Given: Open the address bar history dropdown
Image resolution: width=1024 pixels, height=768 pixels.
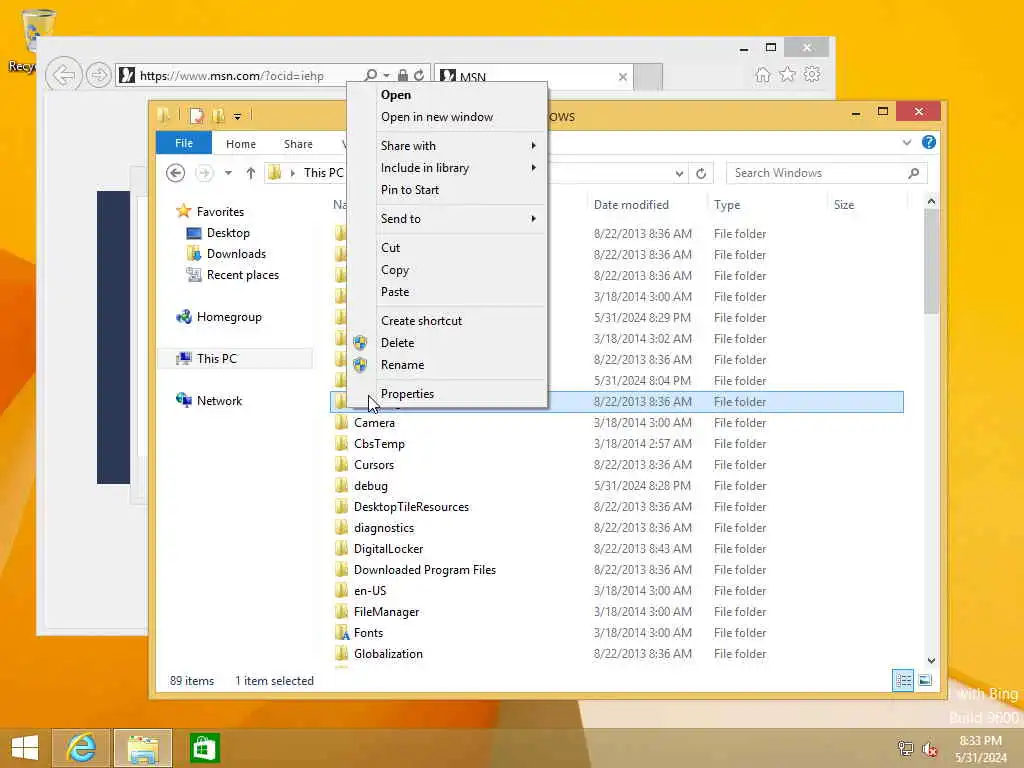Looking at the screenshot, I should (679, 174).
